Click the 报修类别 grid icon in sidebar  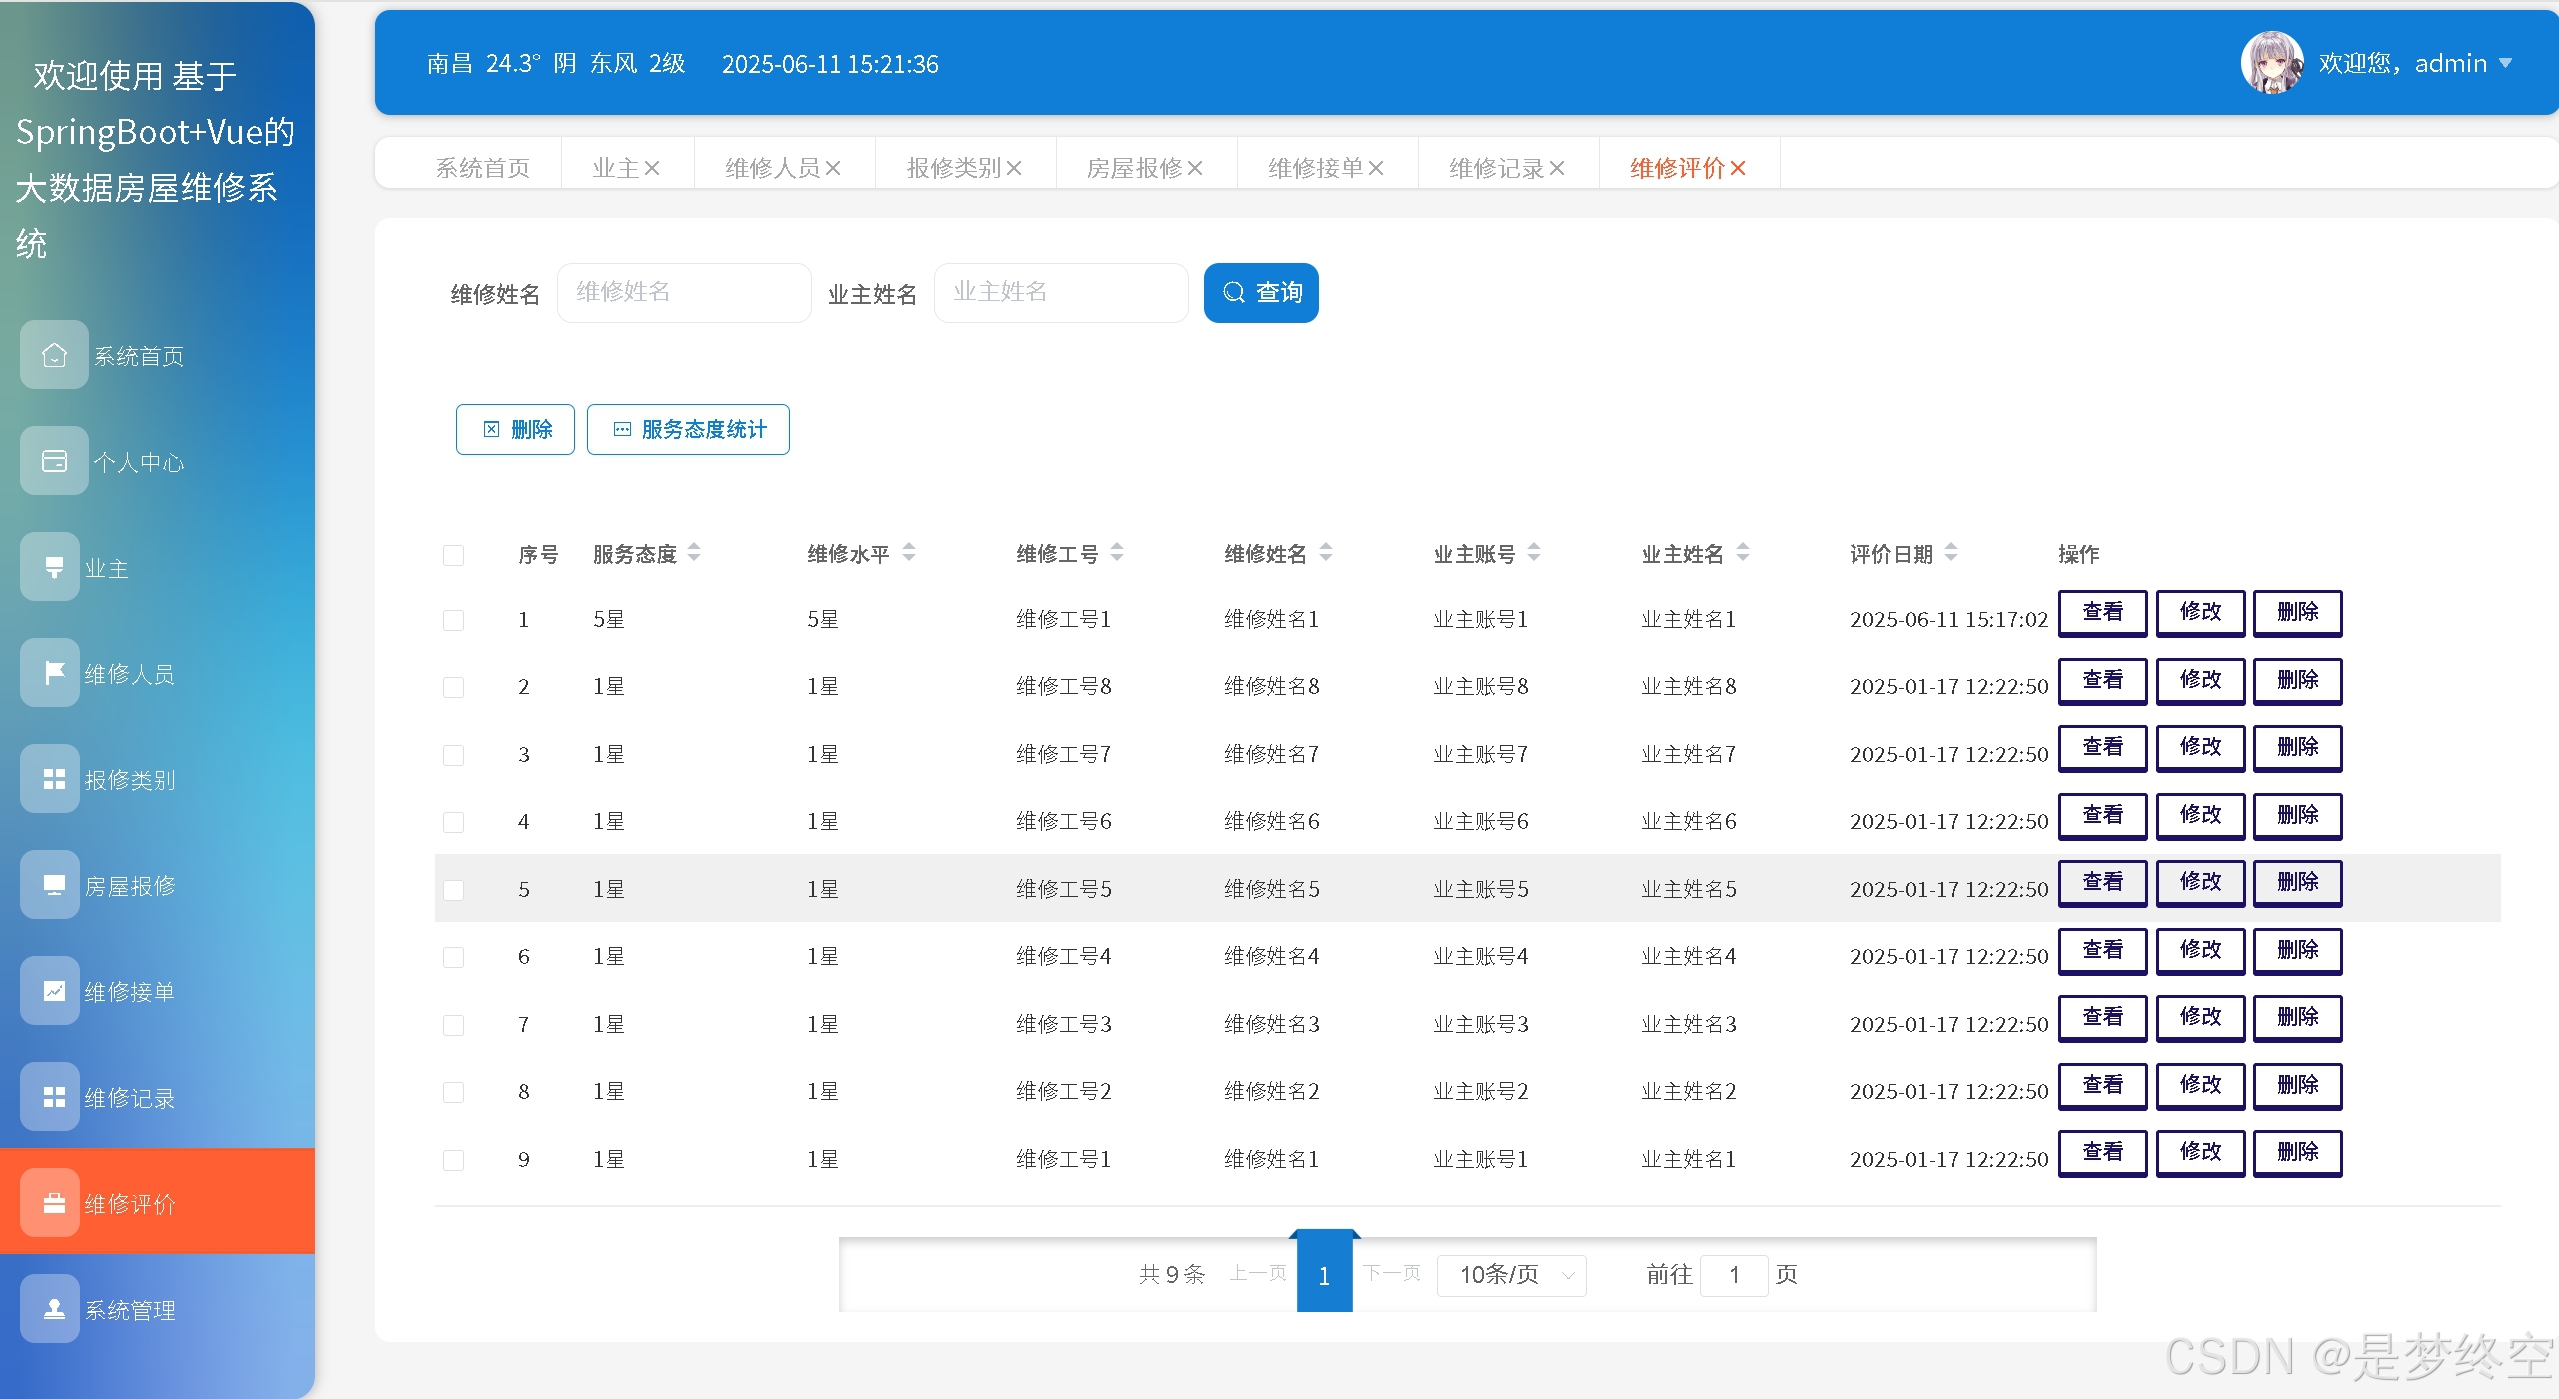click(x=54, y=779)
